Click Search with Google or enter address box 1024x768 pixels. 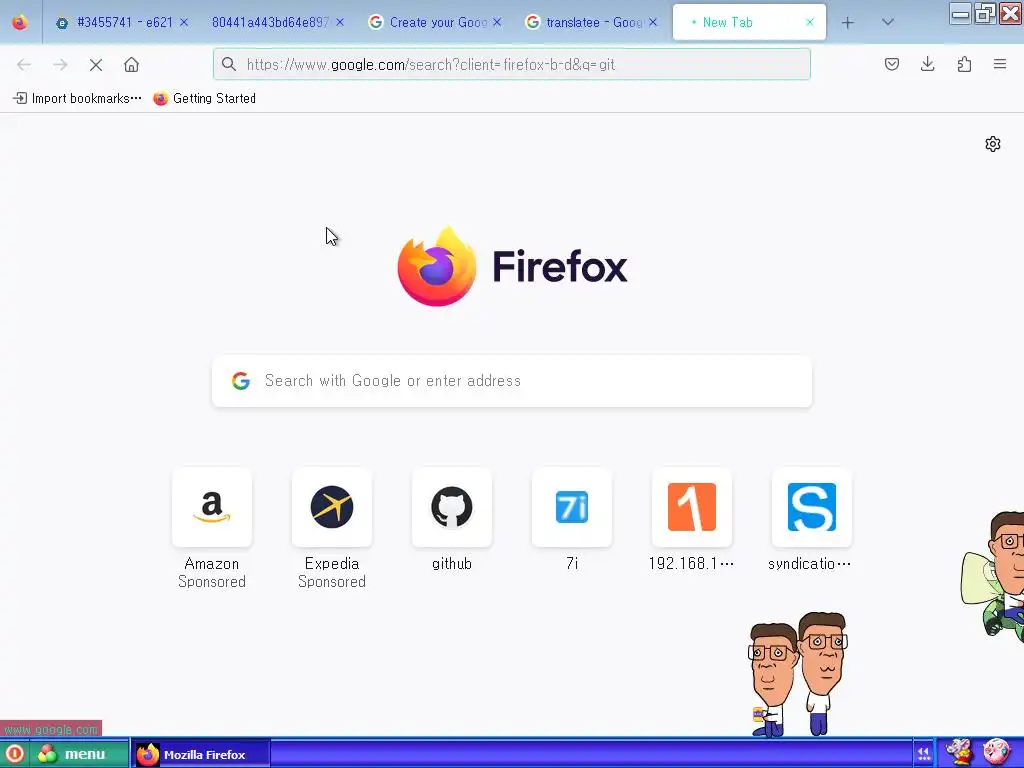tap(512, 381)
